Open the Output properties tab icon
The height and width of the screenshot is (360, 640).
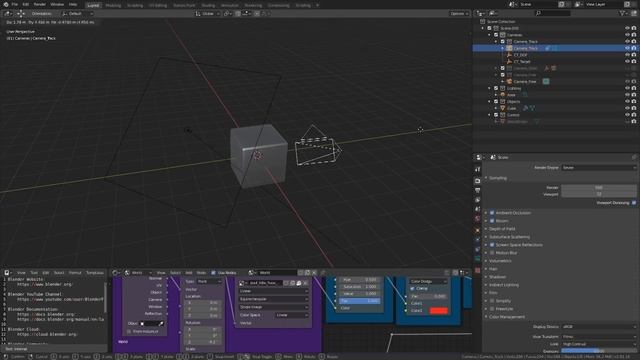pyautogui.click(x=478, y=191)
